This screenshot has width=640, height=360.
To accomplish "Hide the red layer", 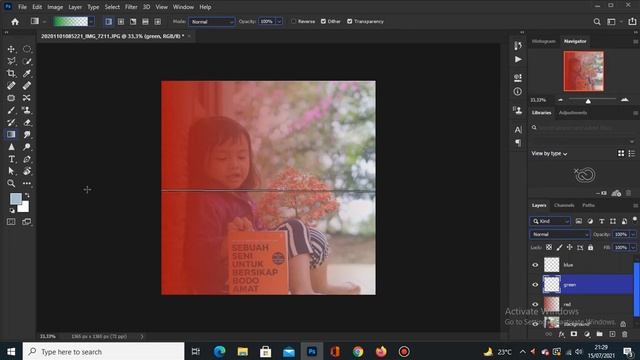I will (x=535, y=304).
